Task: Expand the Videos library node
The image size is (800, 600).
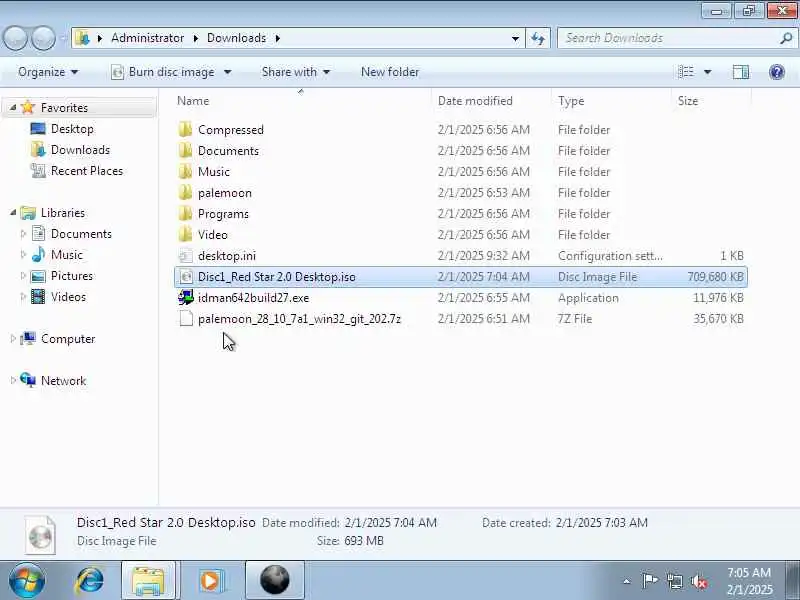Action: [x=23, y=296]
